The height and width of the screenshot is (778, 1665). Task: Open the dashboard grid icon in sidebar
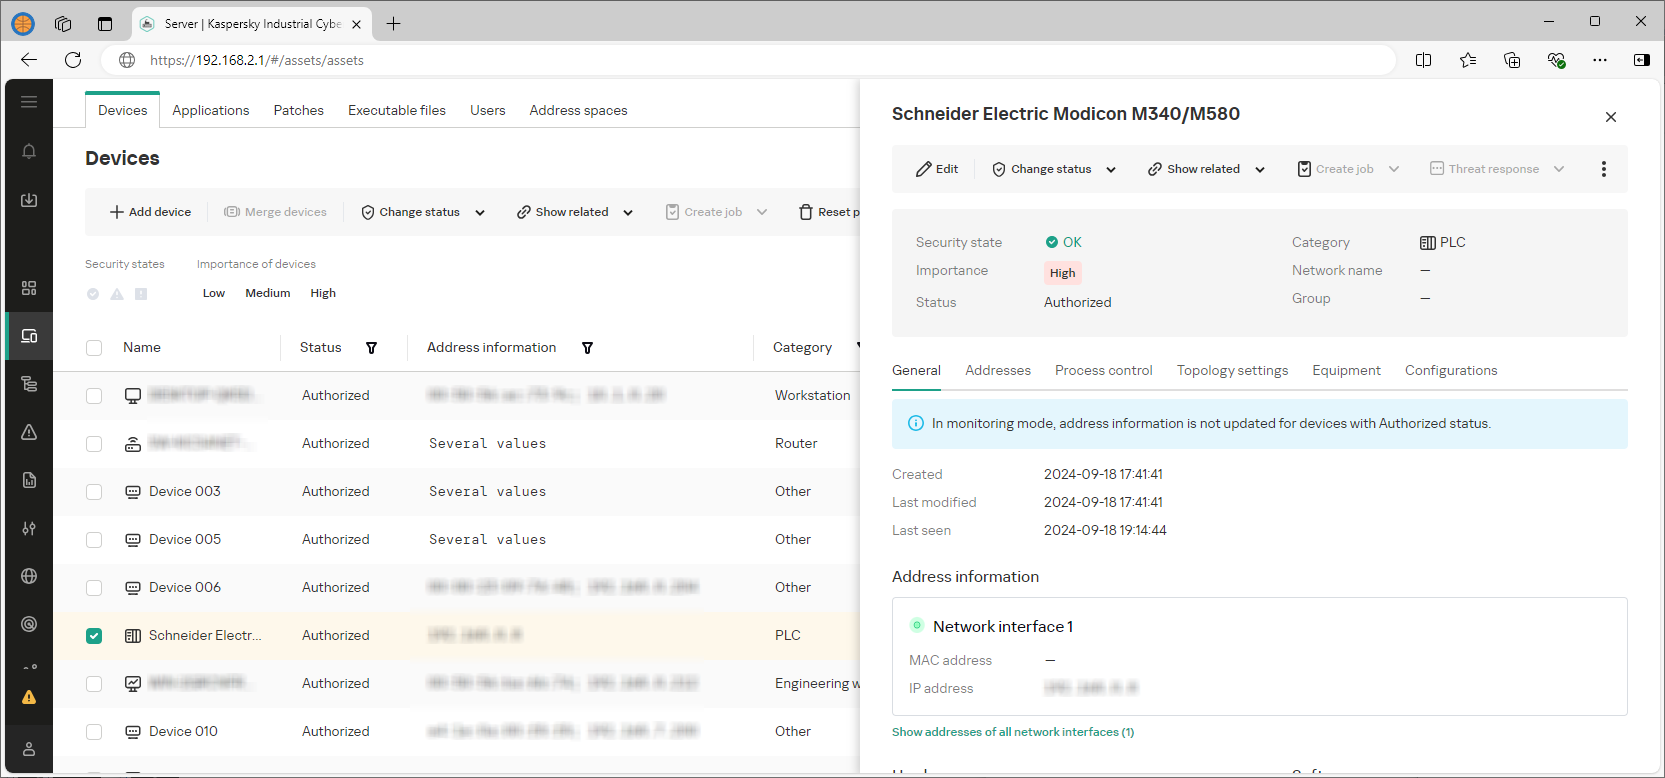29,288
